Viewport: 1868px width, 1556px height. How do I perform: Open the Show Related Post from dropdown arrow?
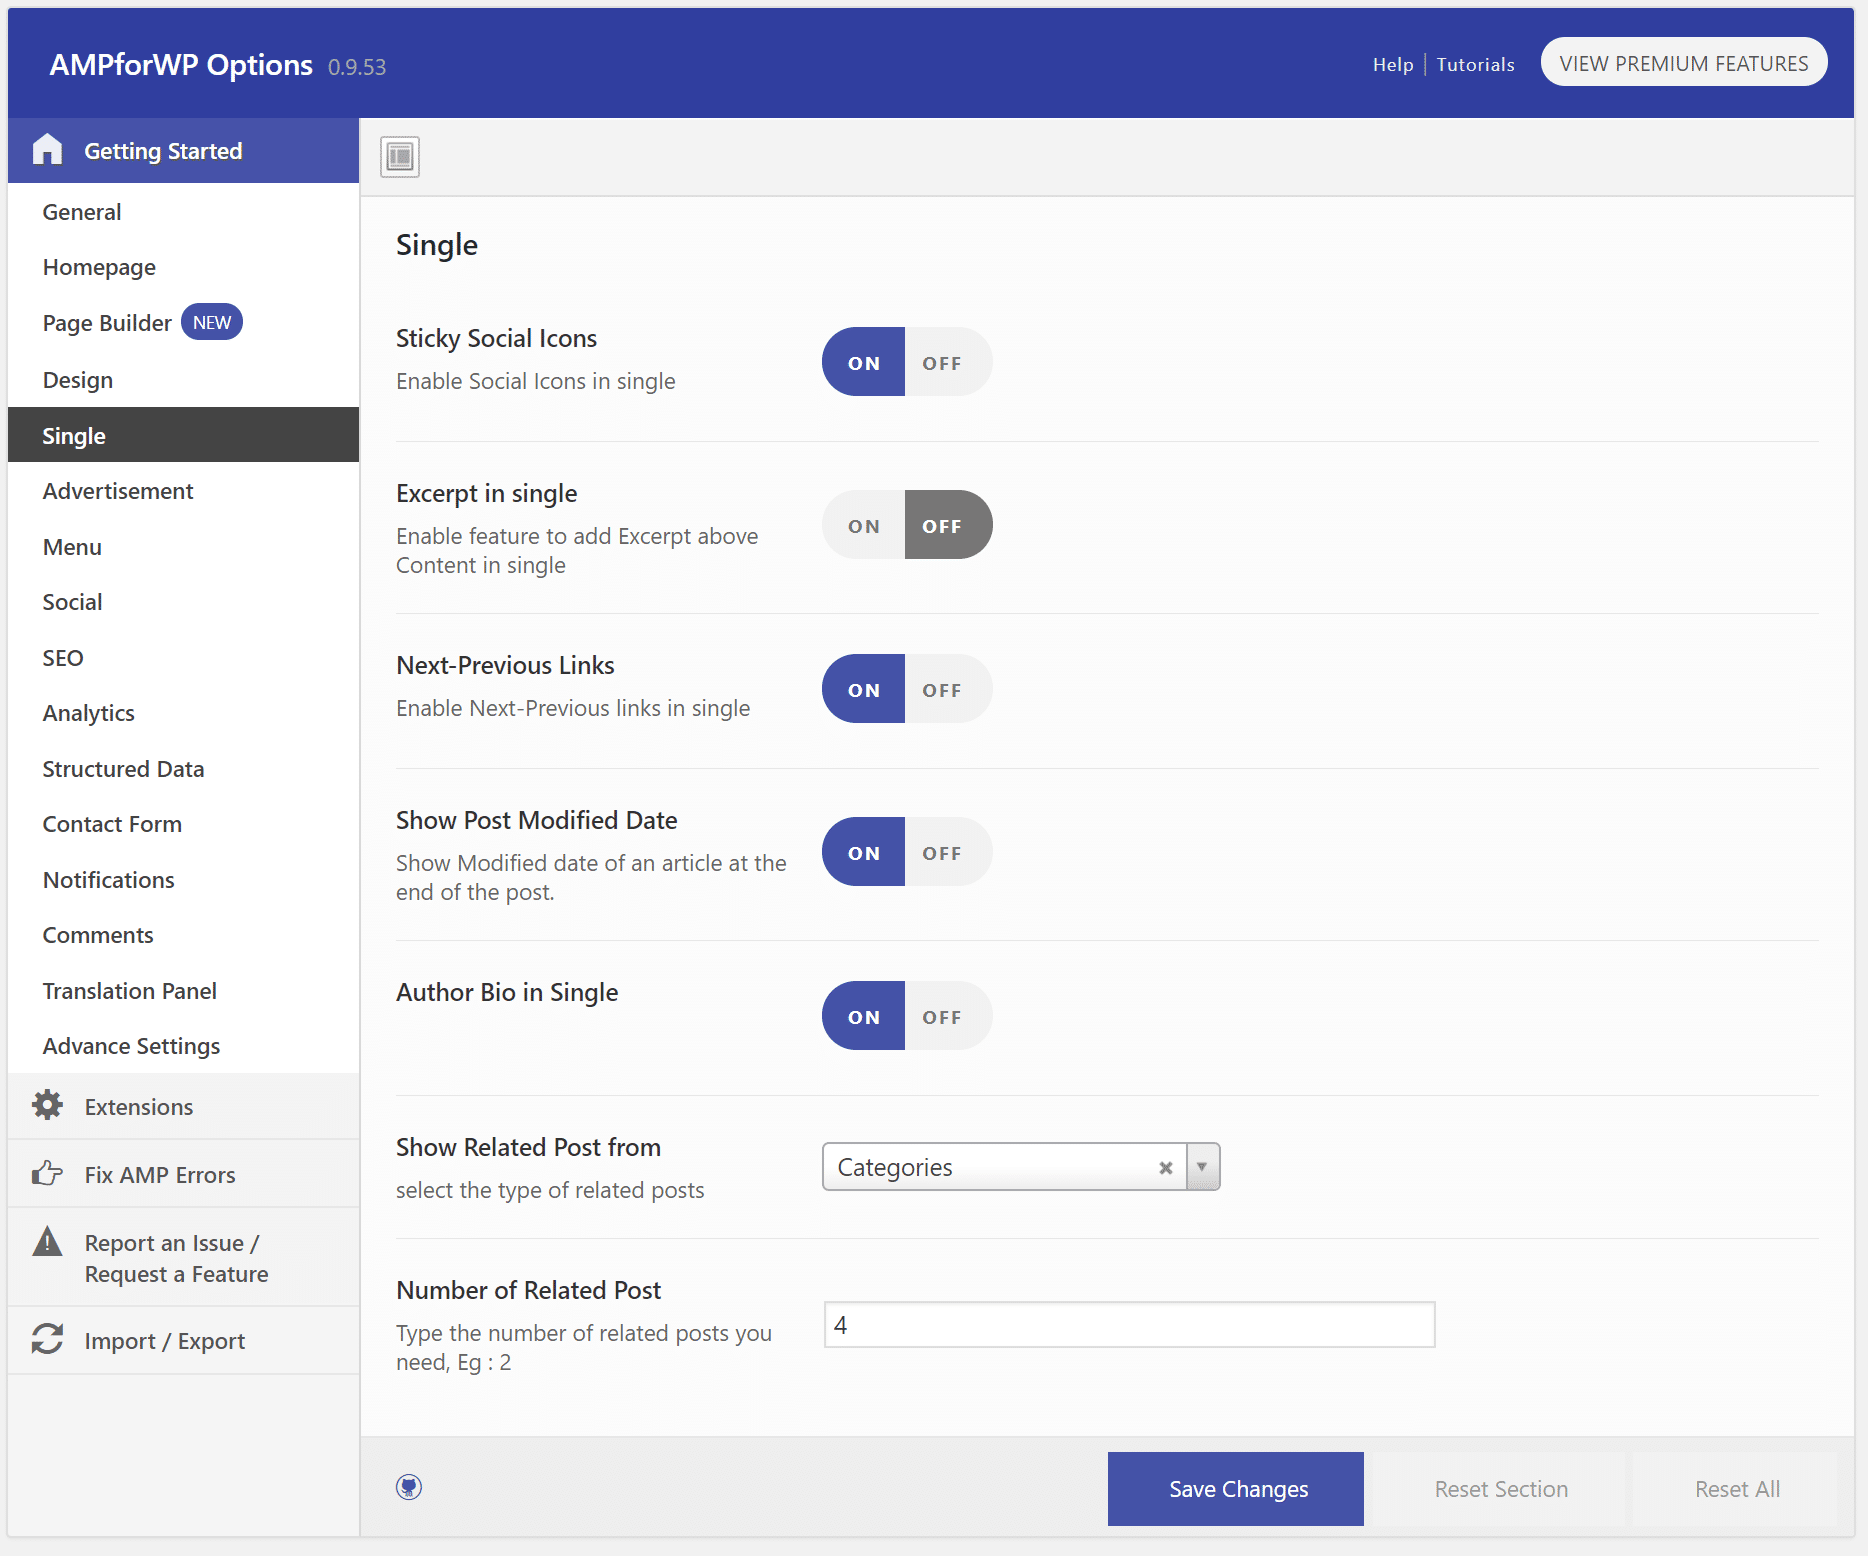tap(1202, 1167)
